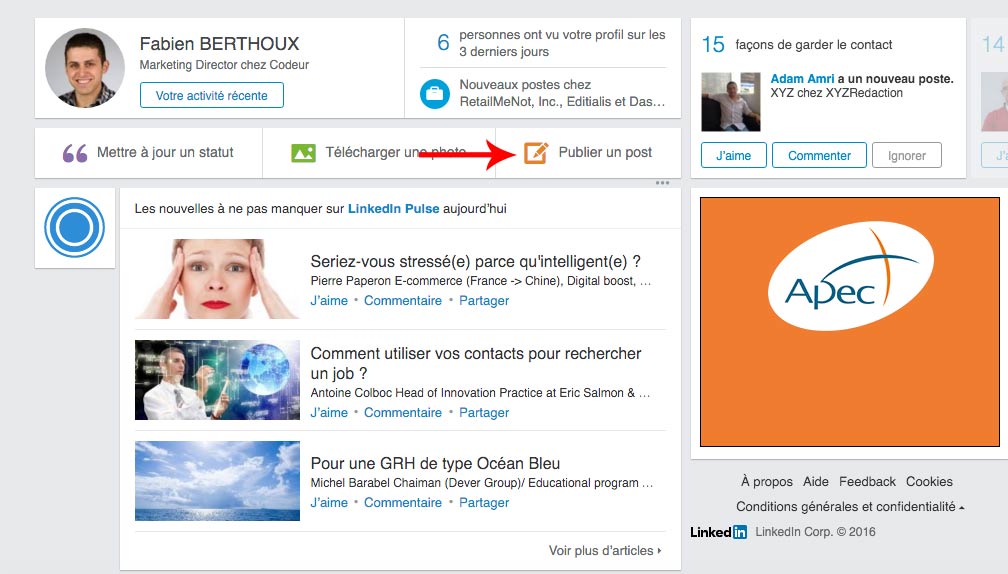This screenshot has height=574, width=1008.
Task: Open the three-dots options above Pulse feed
Action: [x=662, y=183]
